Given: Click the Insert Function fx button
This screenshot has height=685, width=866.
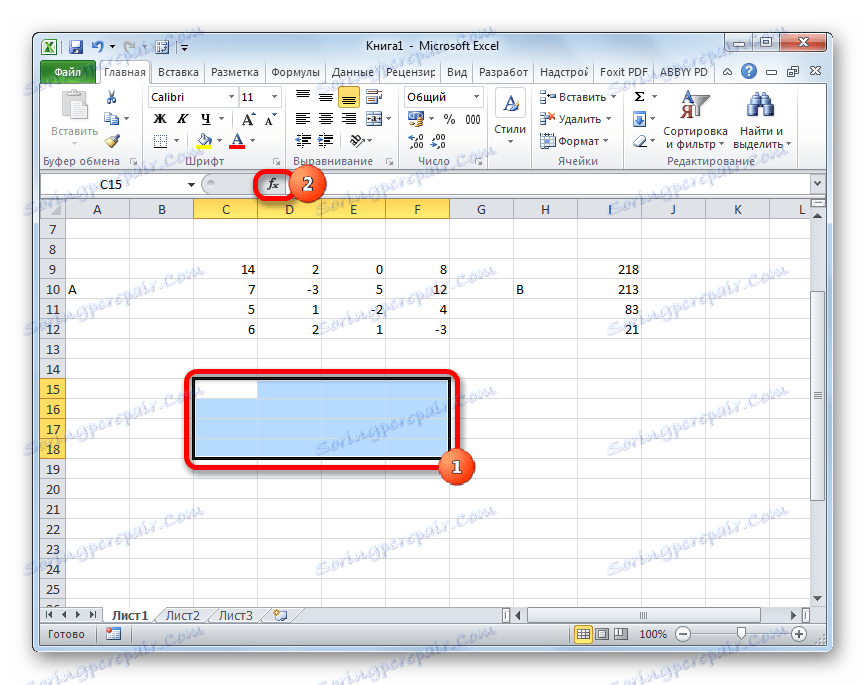Looking at the screenshot, I should (273, 184).
